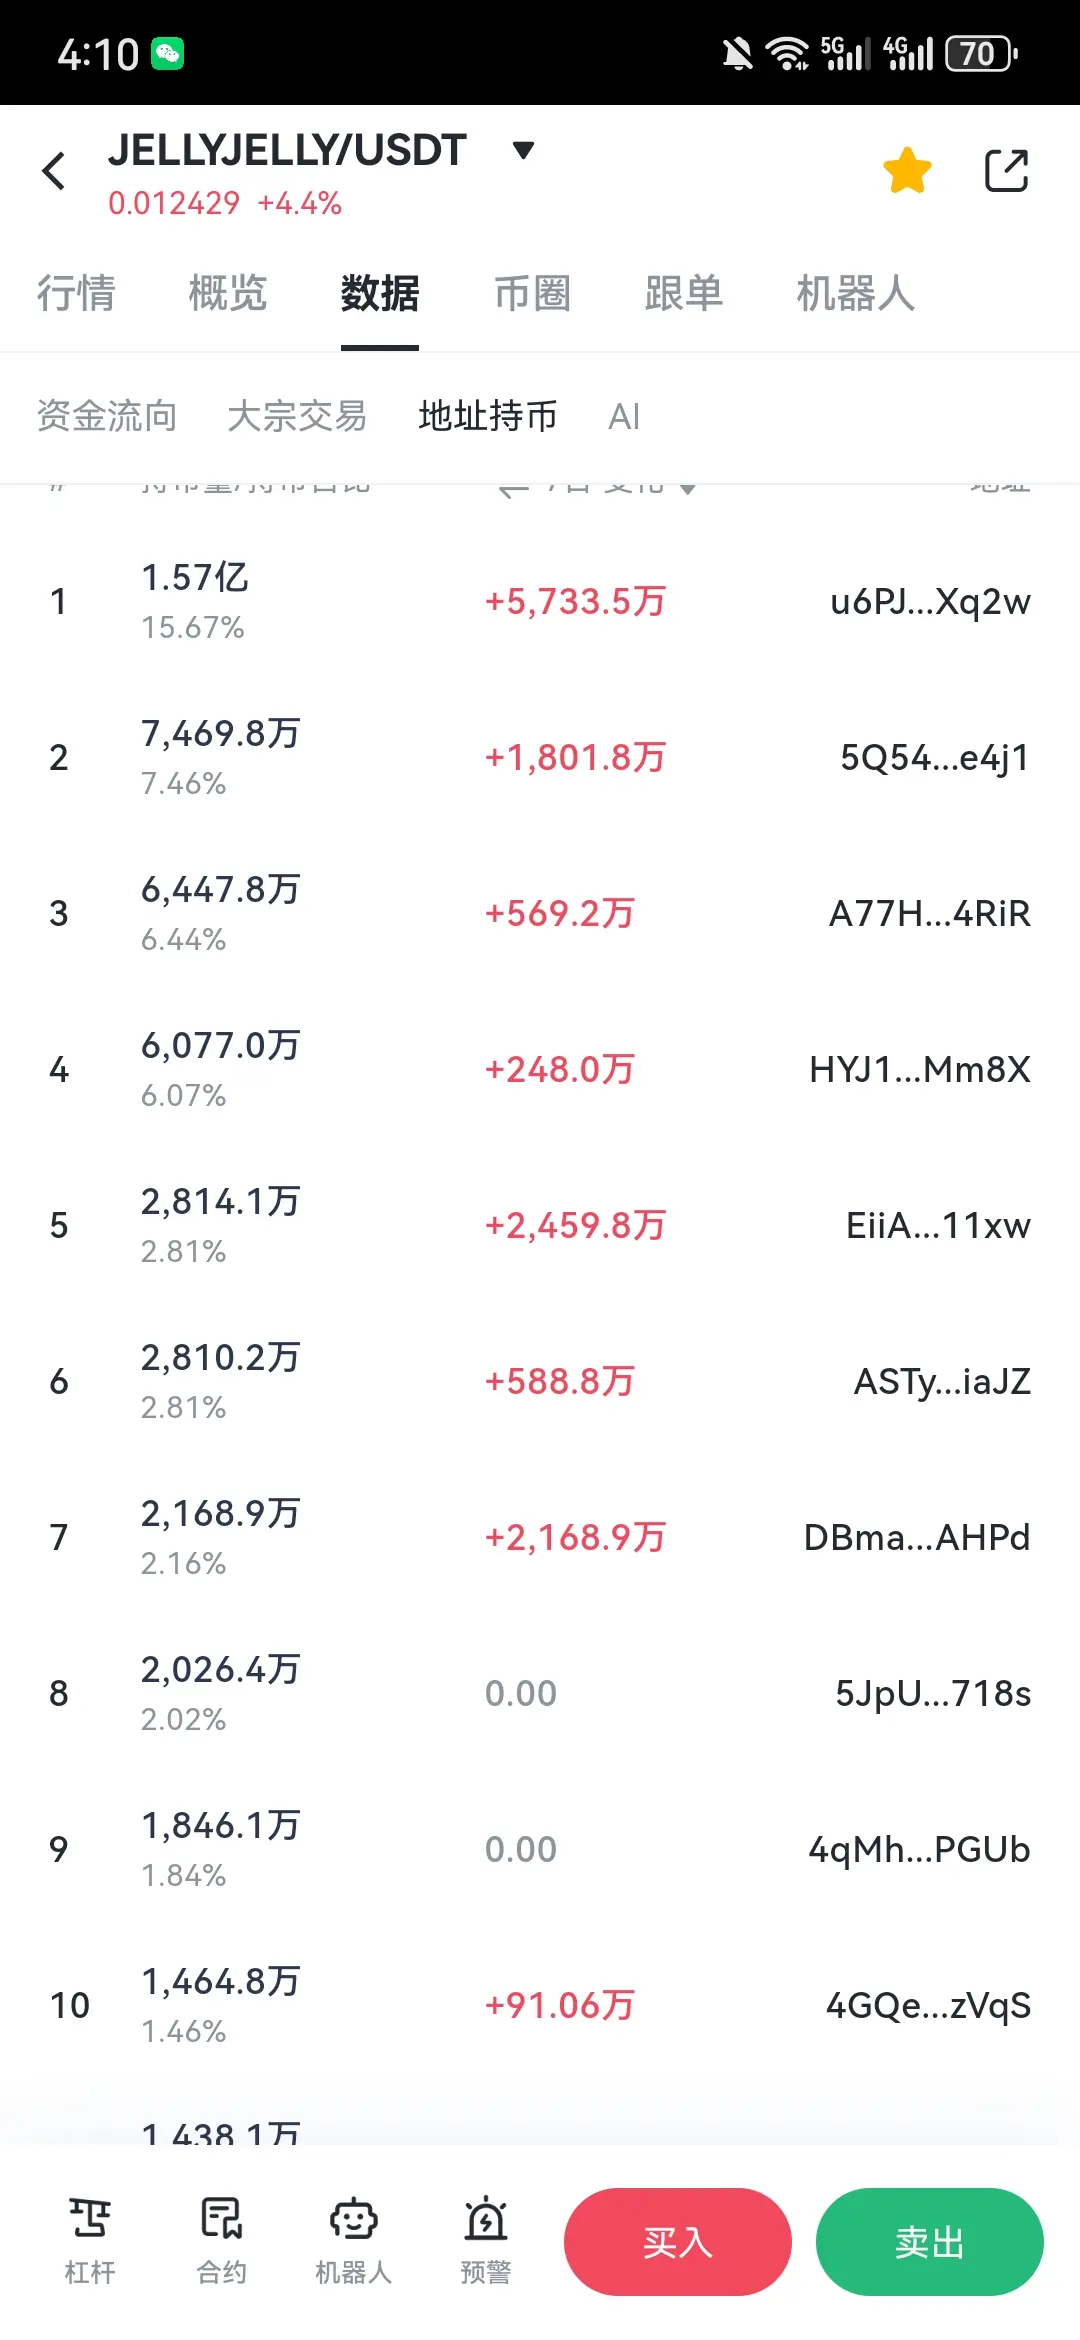Open address DBma...AHPd holder row

(x=540, y=1537)
